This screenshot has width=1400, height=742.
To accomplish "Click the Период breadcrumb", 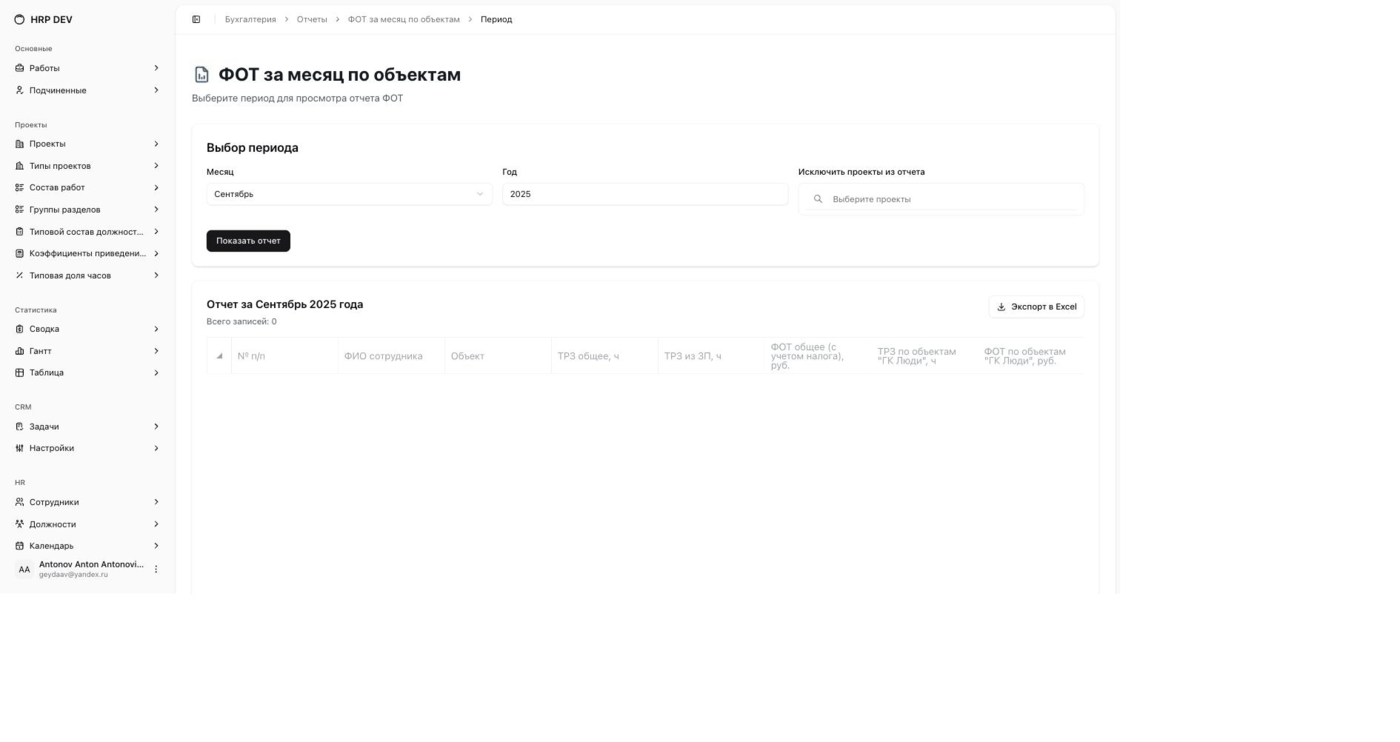I will coord(496,19).
